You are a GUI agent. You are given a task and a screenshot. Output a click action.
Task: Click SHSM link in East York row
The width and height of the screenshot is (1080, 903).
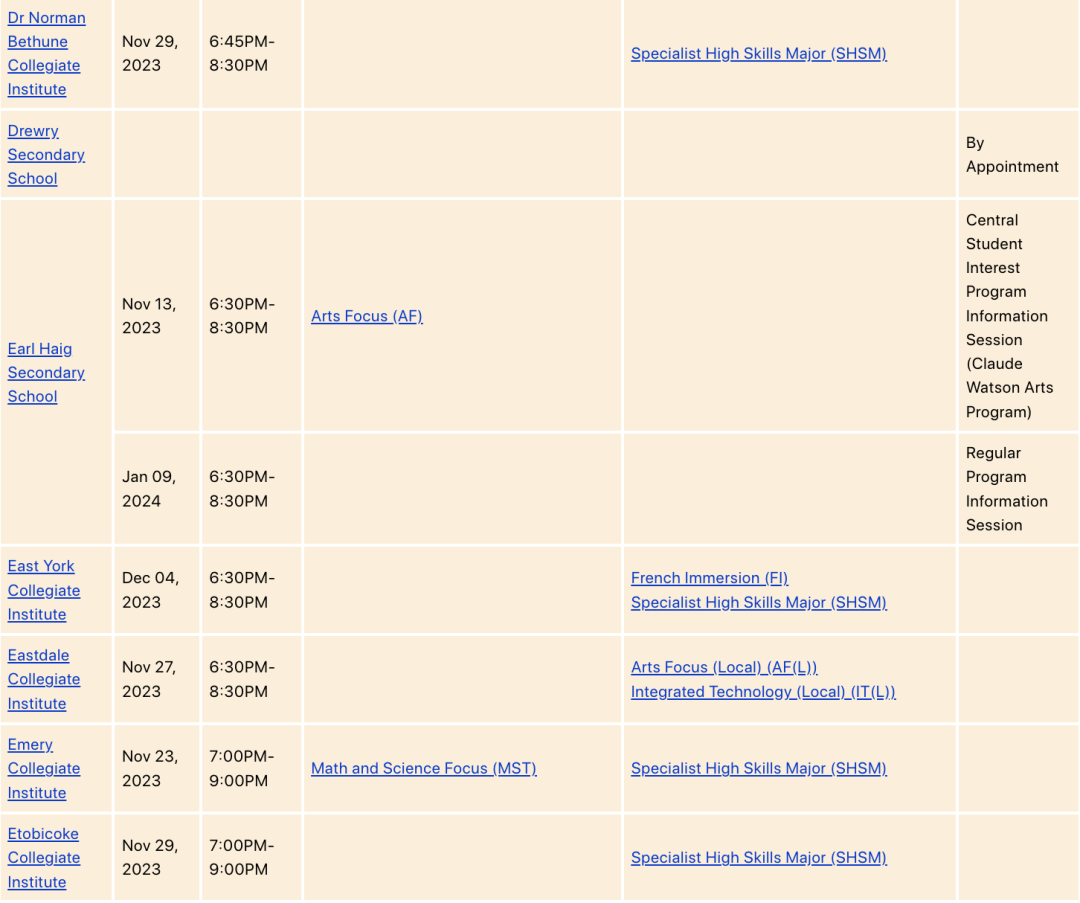click(758, 603)
